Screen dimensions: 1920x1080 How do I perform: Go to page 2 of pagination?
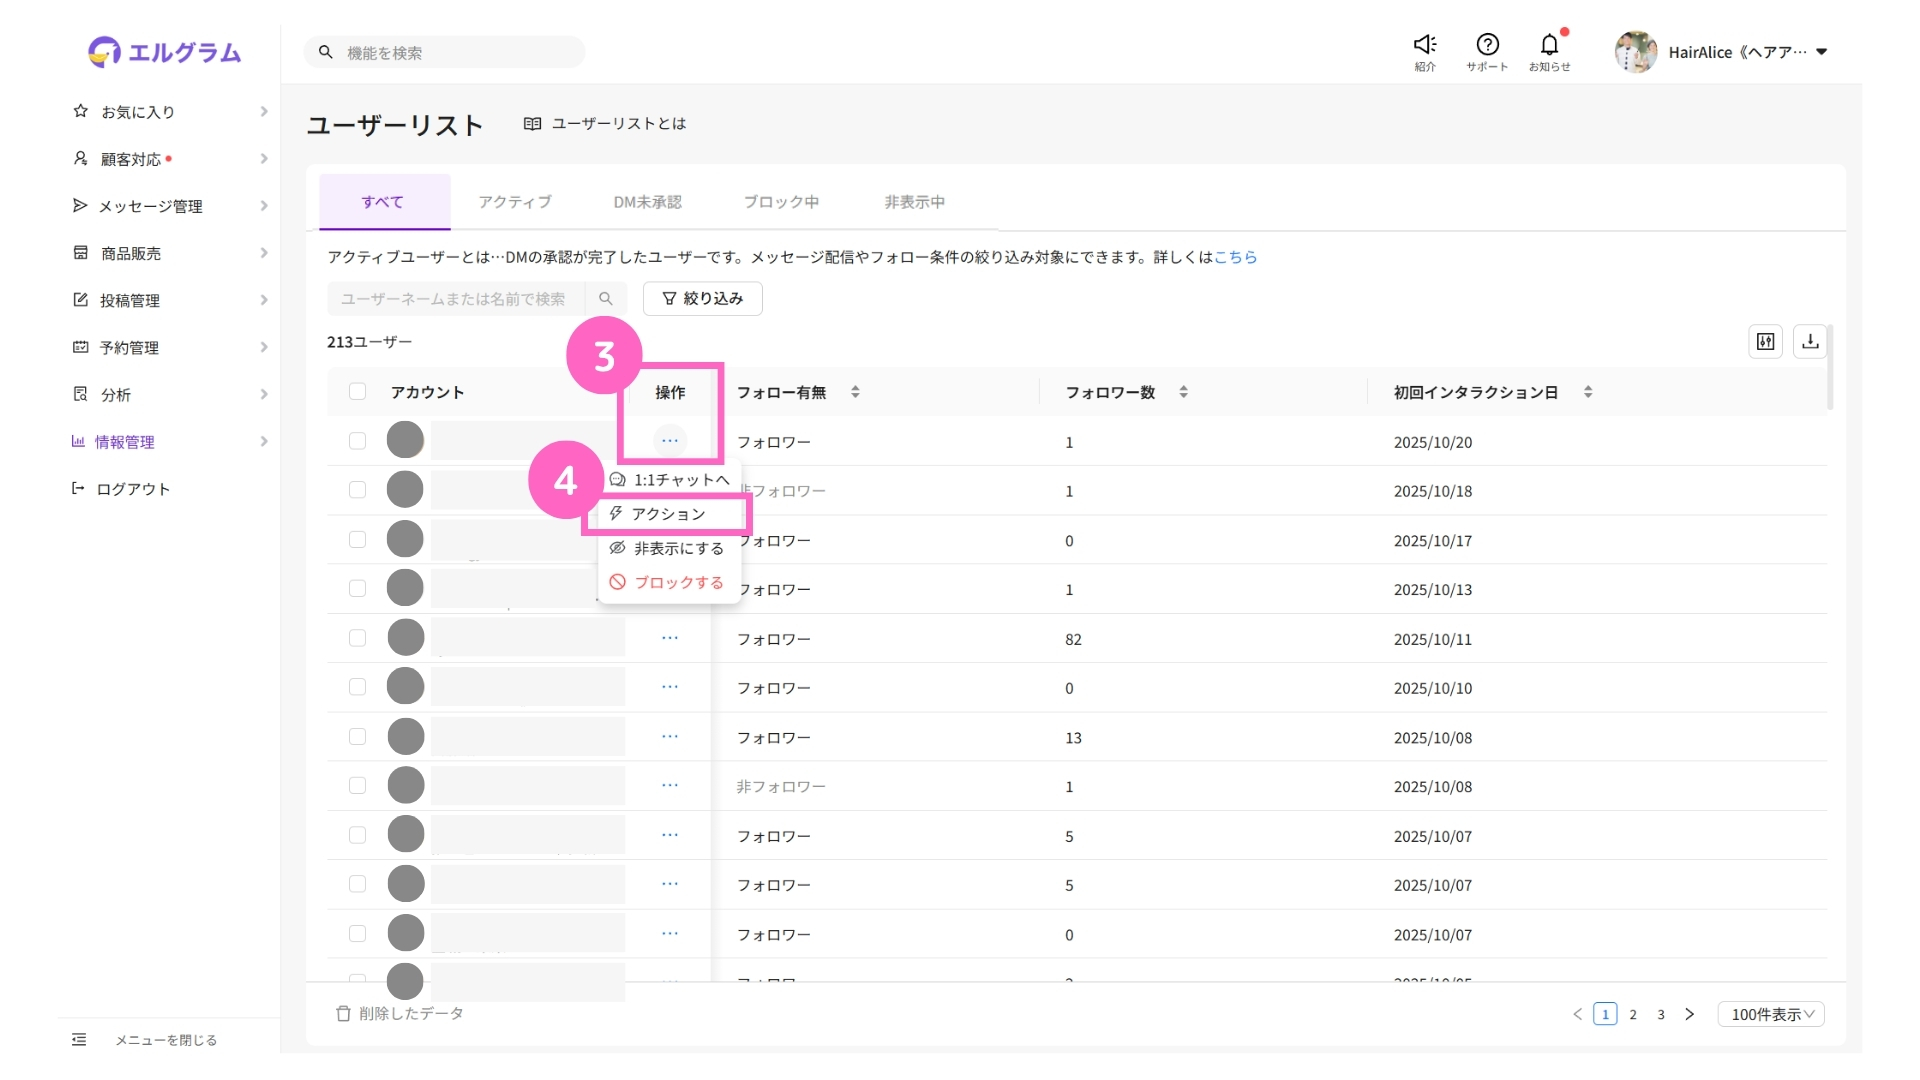pyautogui.click(x=1633, y=1014)
